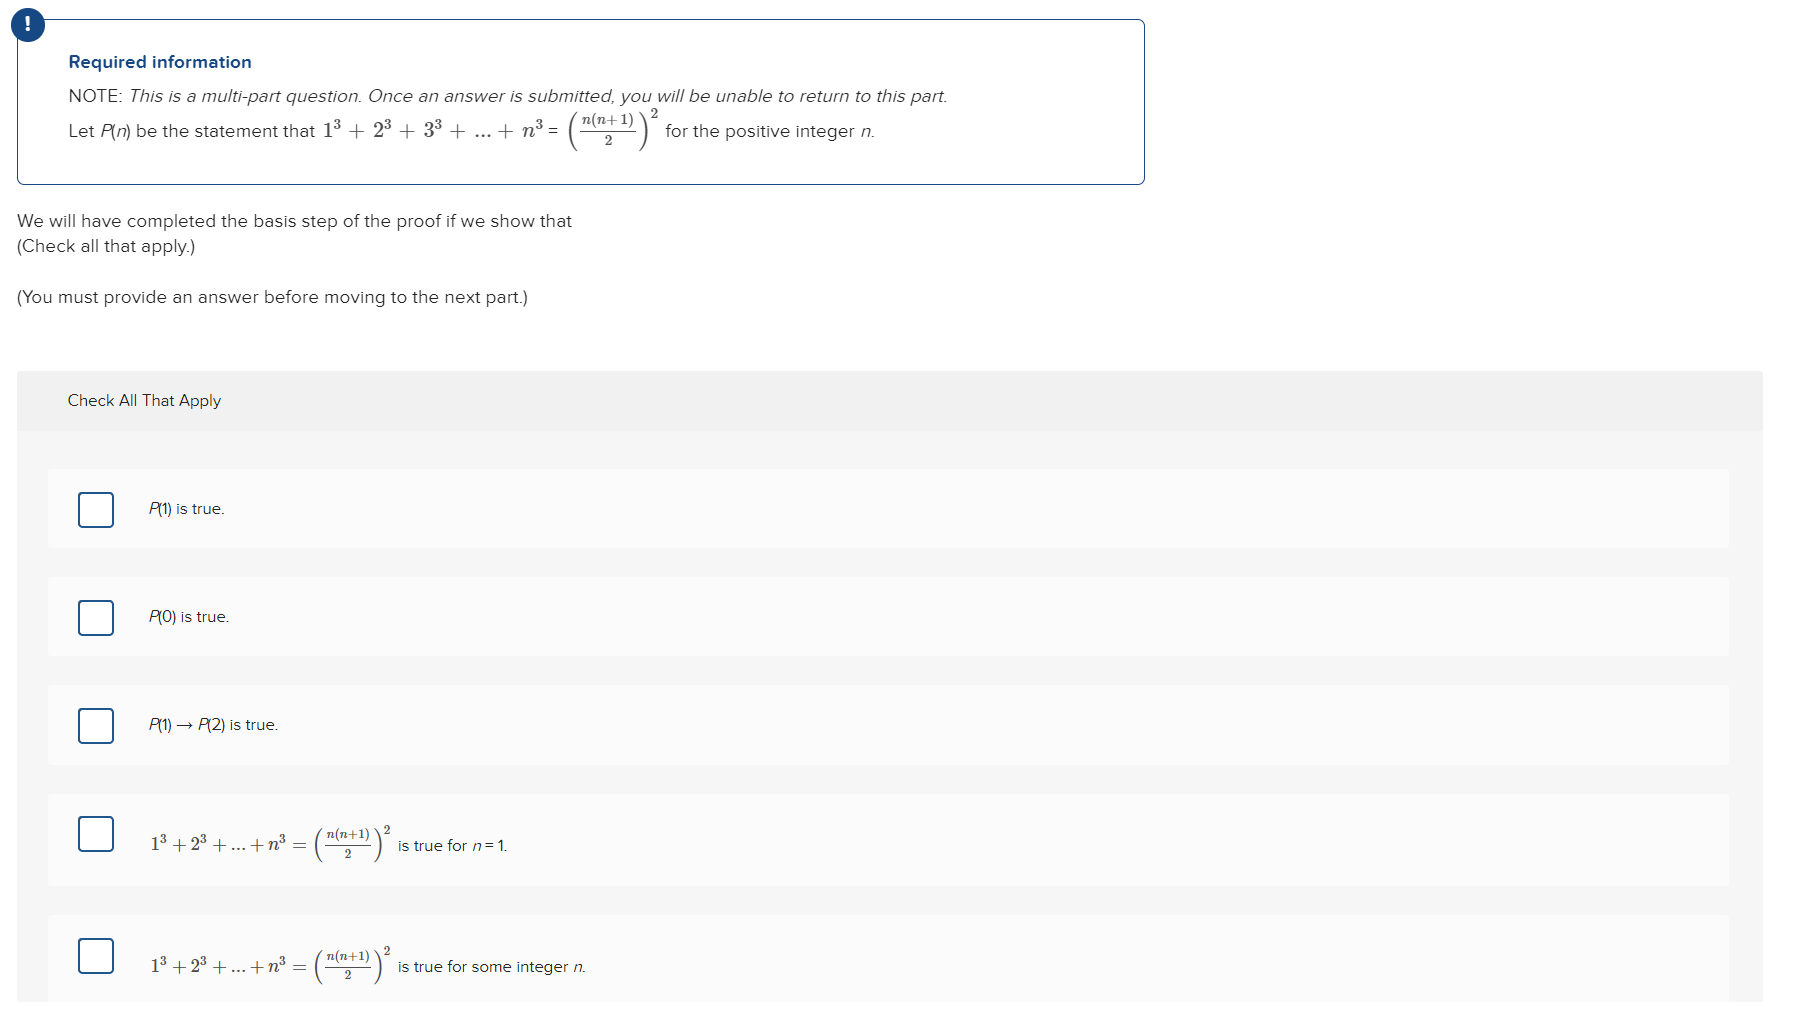The image size is (1798, 1021).
Task: Click the 'You must provide an answer' notice
Action: point(271,296)
